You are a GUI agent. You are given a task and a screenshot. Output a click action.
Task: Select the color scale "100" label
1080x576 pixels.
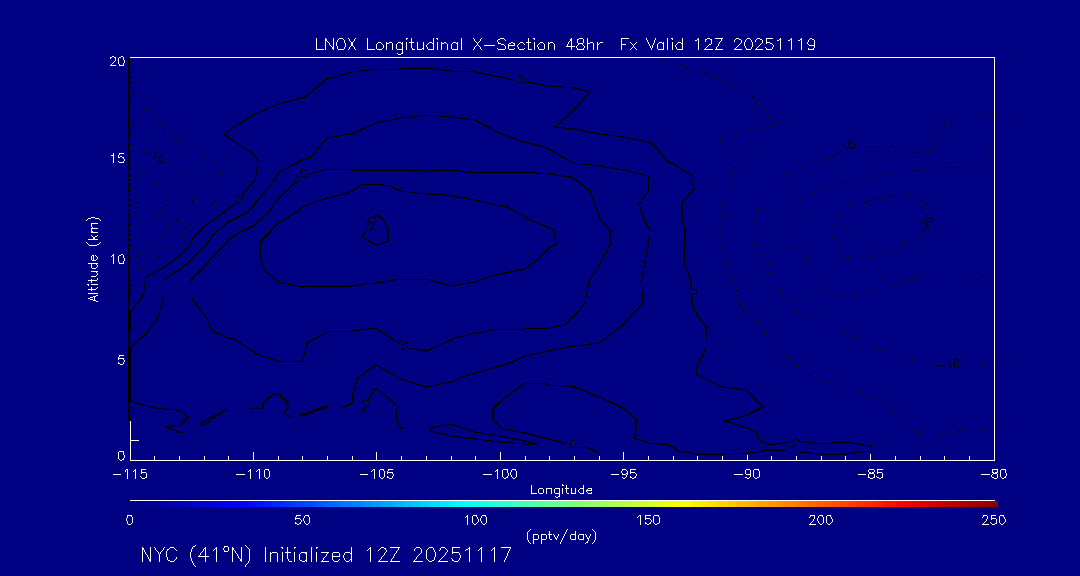[x=476, y=520]
